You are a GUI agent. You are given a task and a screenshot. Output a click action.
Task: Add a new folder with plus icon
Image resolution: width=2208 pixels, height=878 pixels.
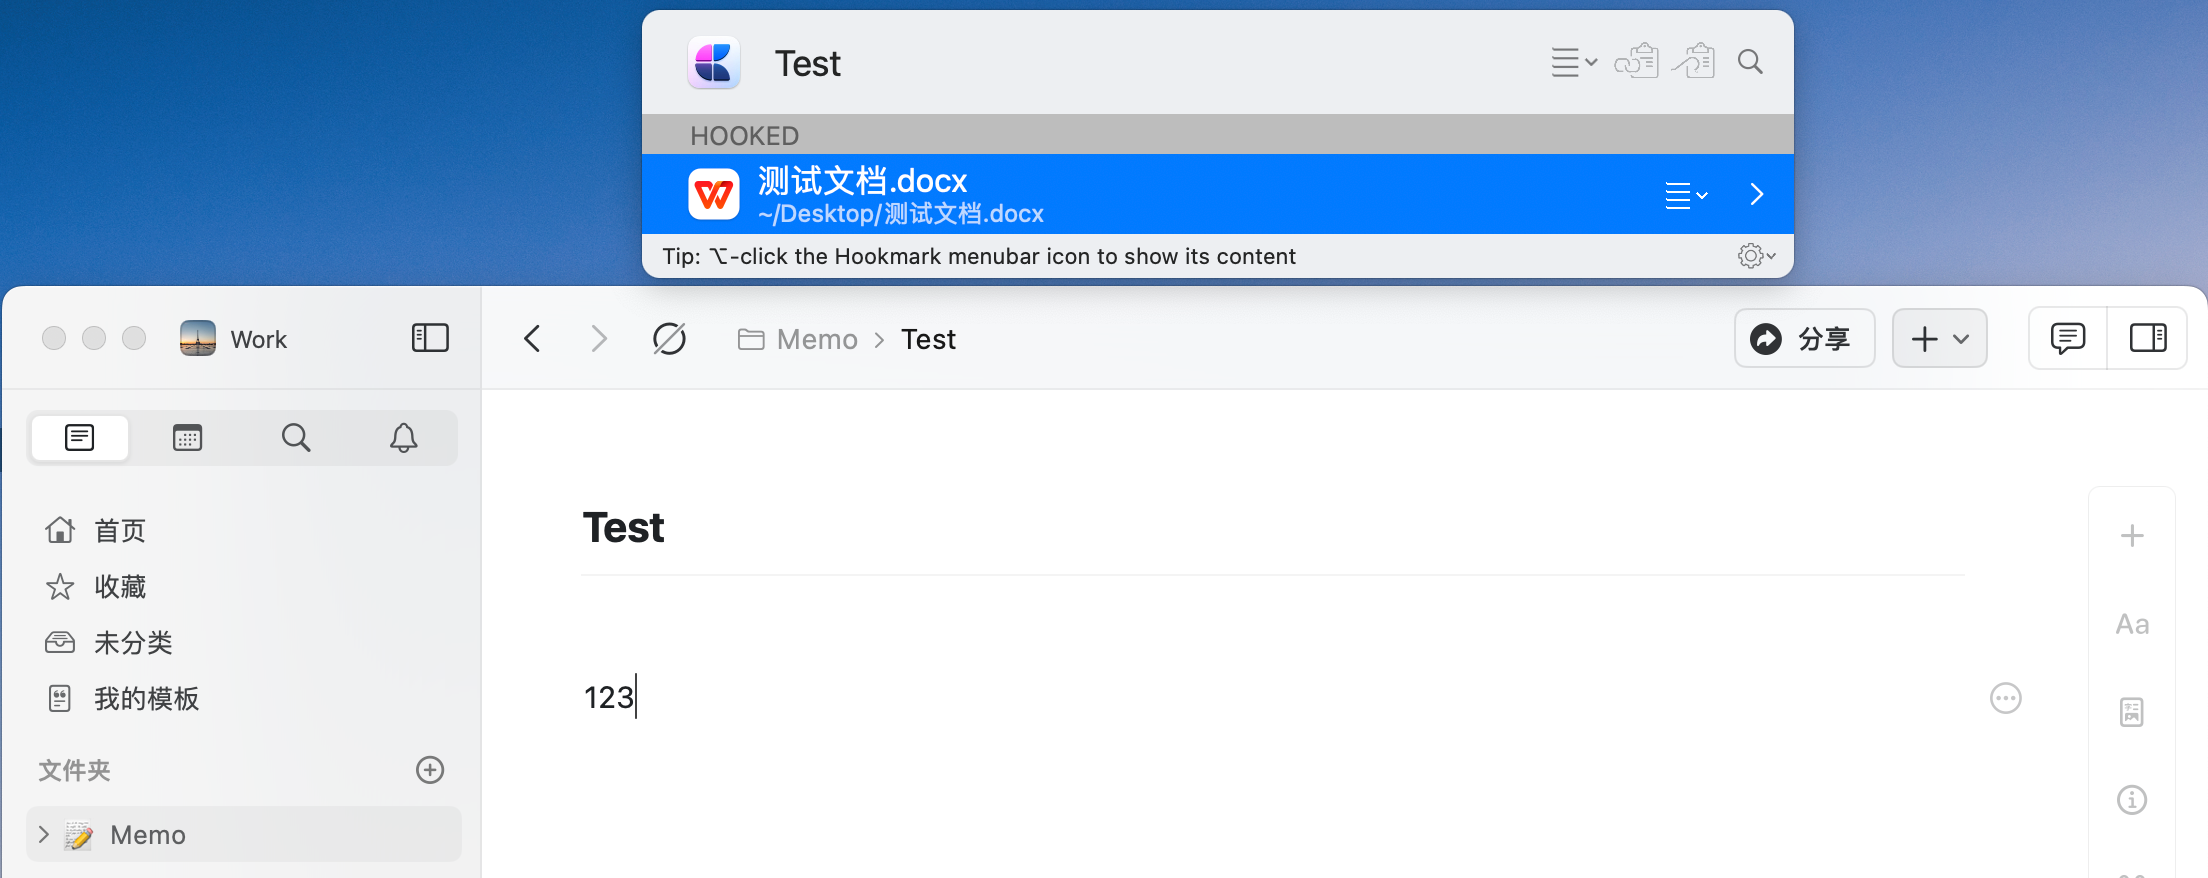[x=430, y=770]
